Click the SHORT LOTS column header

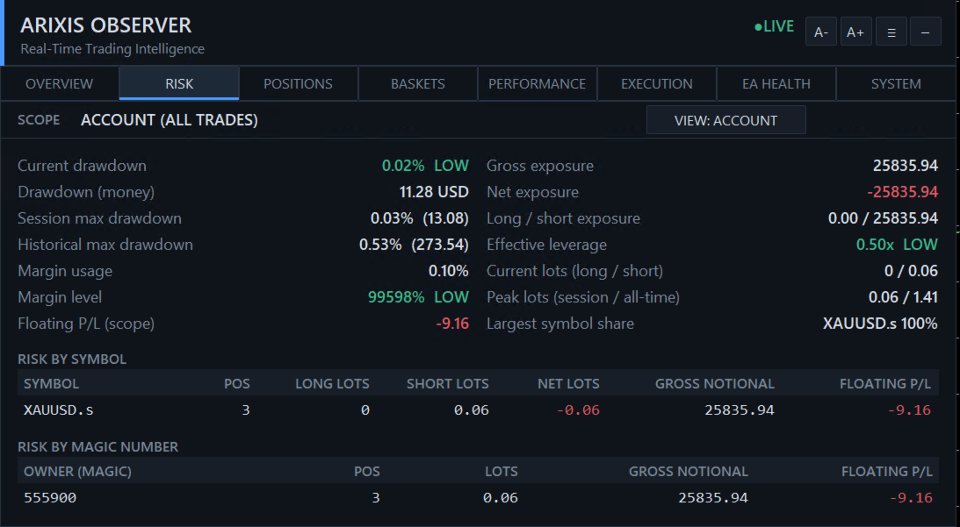(x=448, y=384)
